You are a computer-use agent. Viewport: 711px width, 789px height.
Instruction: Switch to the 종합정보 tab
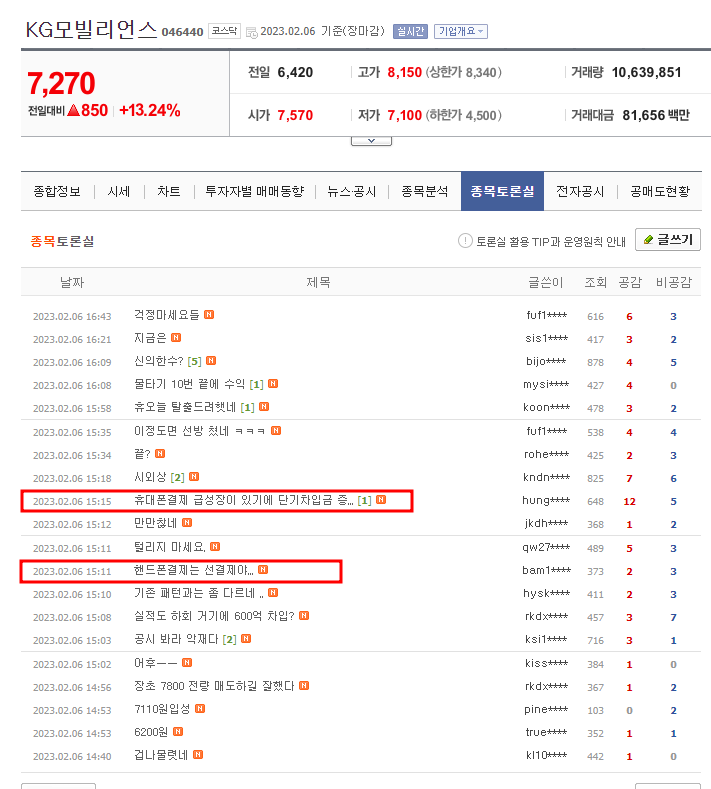click(57, 191)
